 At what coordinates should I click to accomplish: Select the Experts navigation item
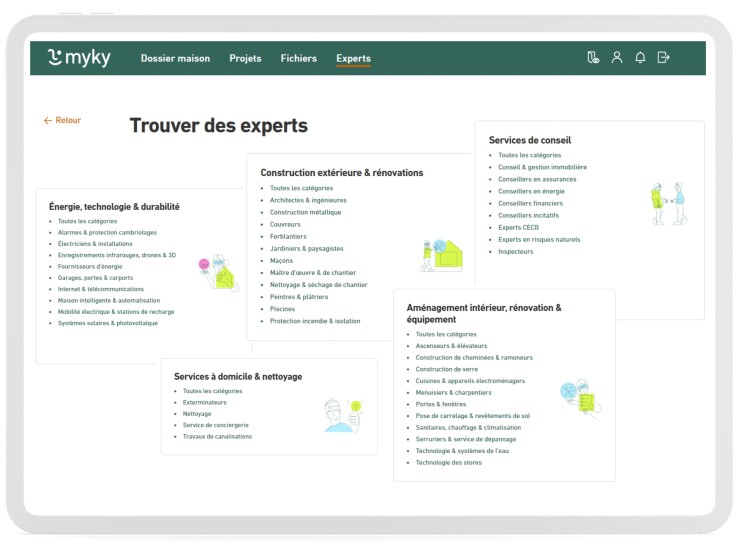click(x=353, y=59)
